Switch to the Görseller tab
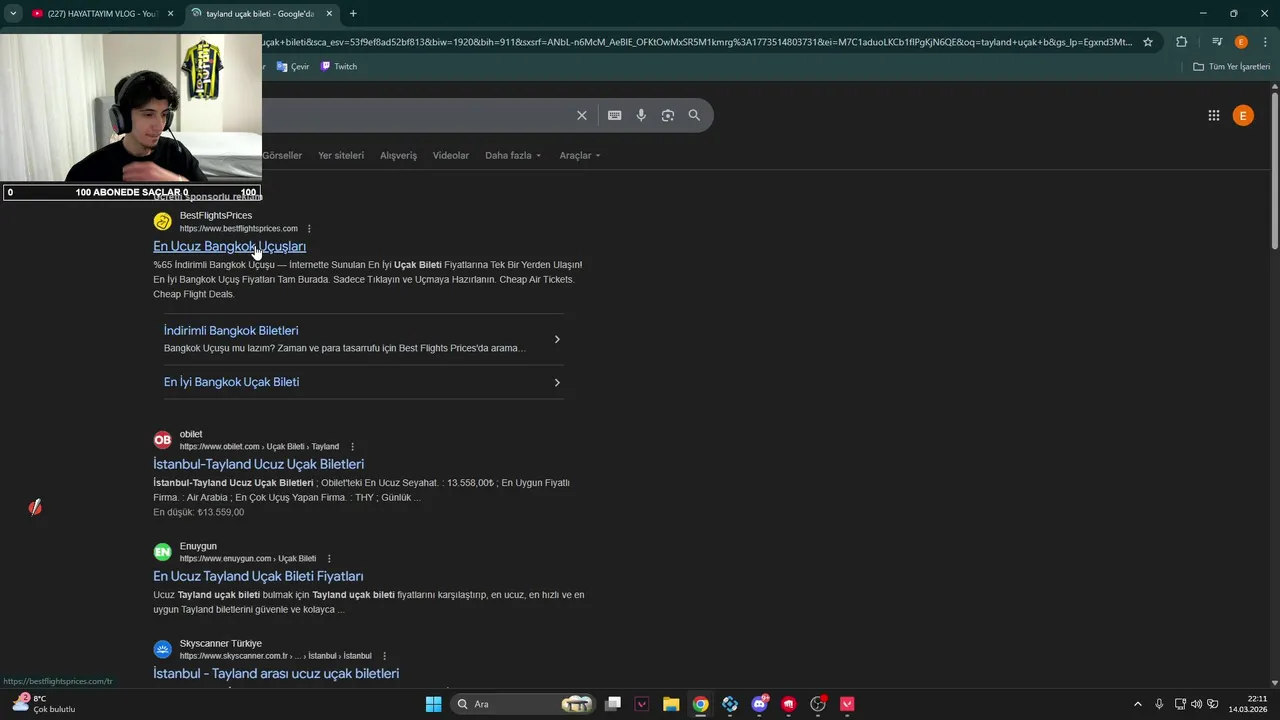Screen dimensions: 1280x720 282,156
